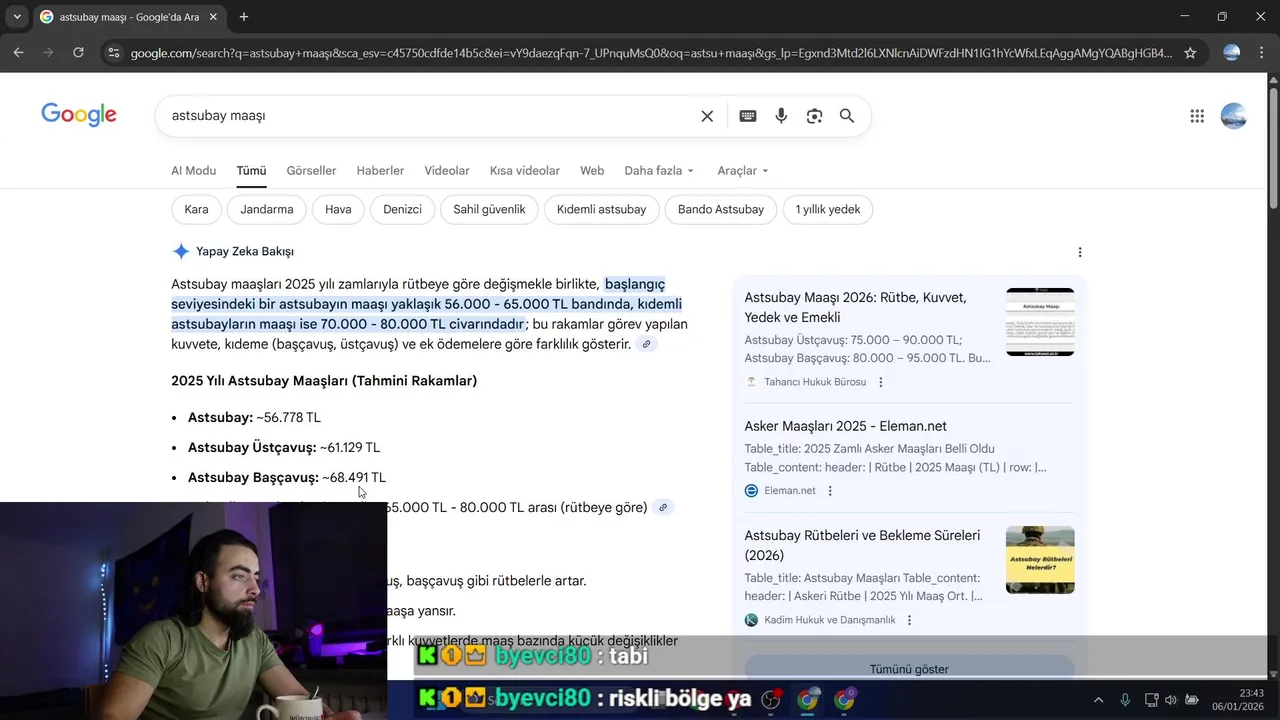Go back to previous page in browser

(18, 53)
